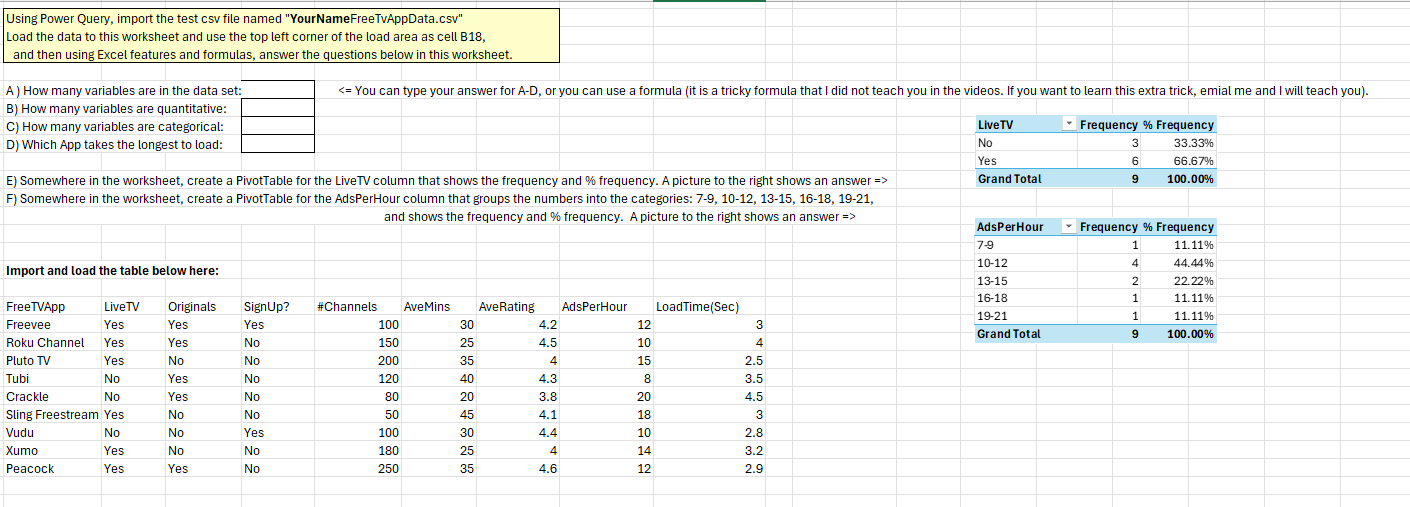1410x507 pixels.
Task: Select the 7-9 group in AdsPerHour pivot
Action: [1026, 245]
